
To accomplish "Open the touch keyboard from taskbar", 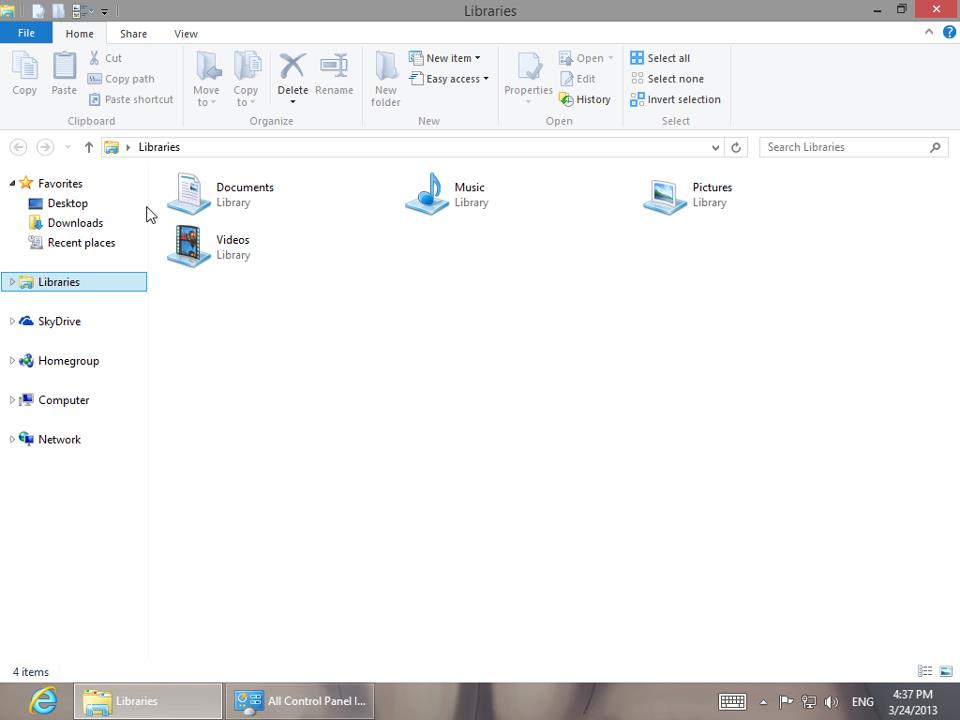I will click(x=732, y=702).
